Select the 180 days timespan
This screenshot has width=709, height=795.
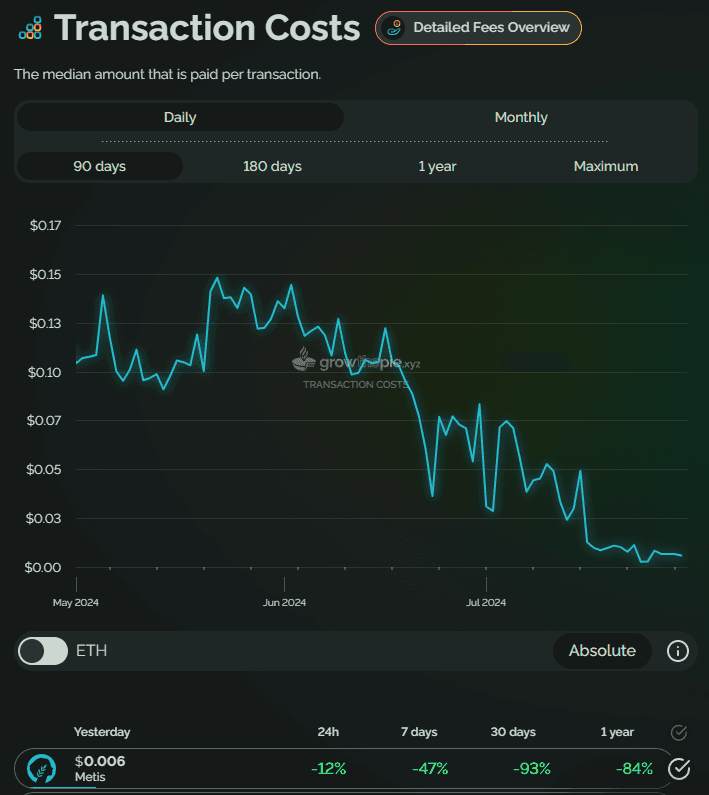point(272,166)
